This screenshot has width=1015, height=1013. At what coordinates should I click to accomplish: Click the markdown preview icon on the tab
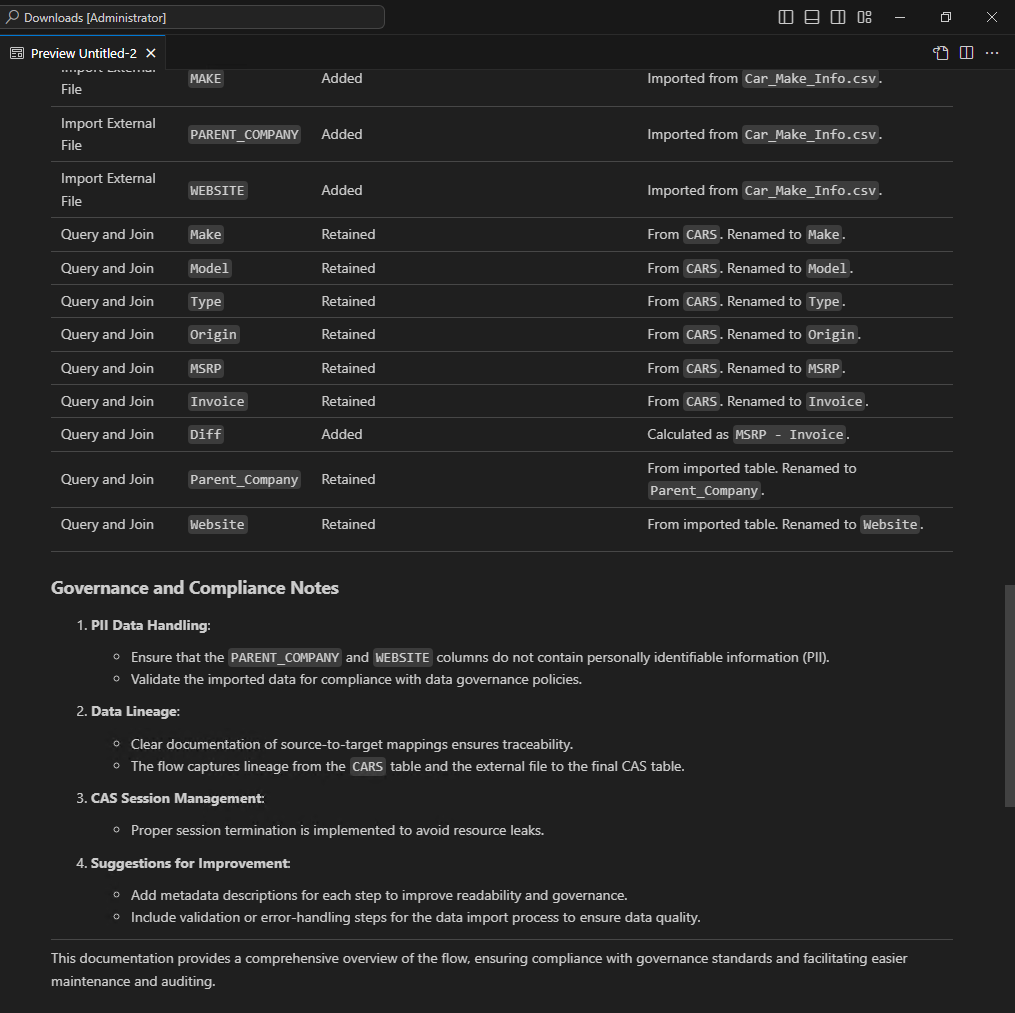pos(16,52)
